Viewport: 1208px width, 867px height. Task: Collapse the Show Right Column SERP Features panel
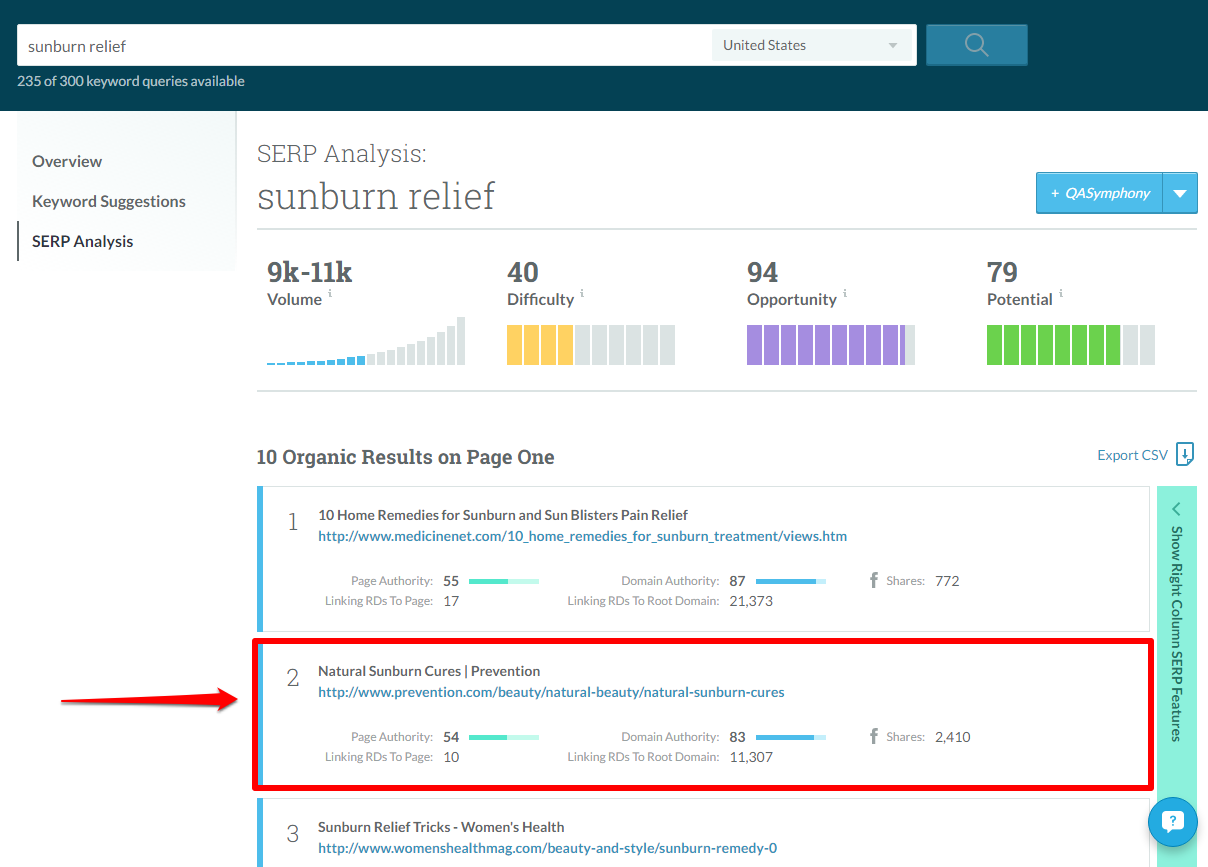pyautogui.click(x=1176, y=509)
